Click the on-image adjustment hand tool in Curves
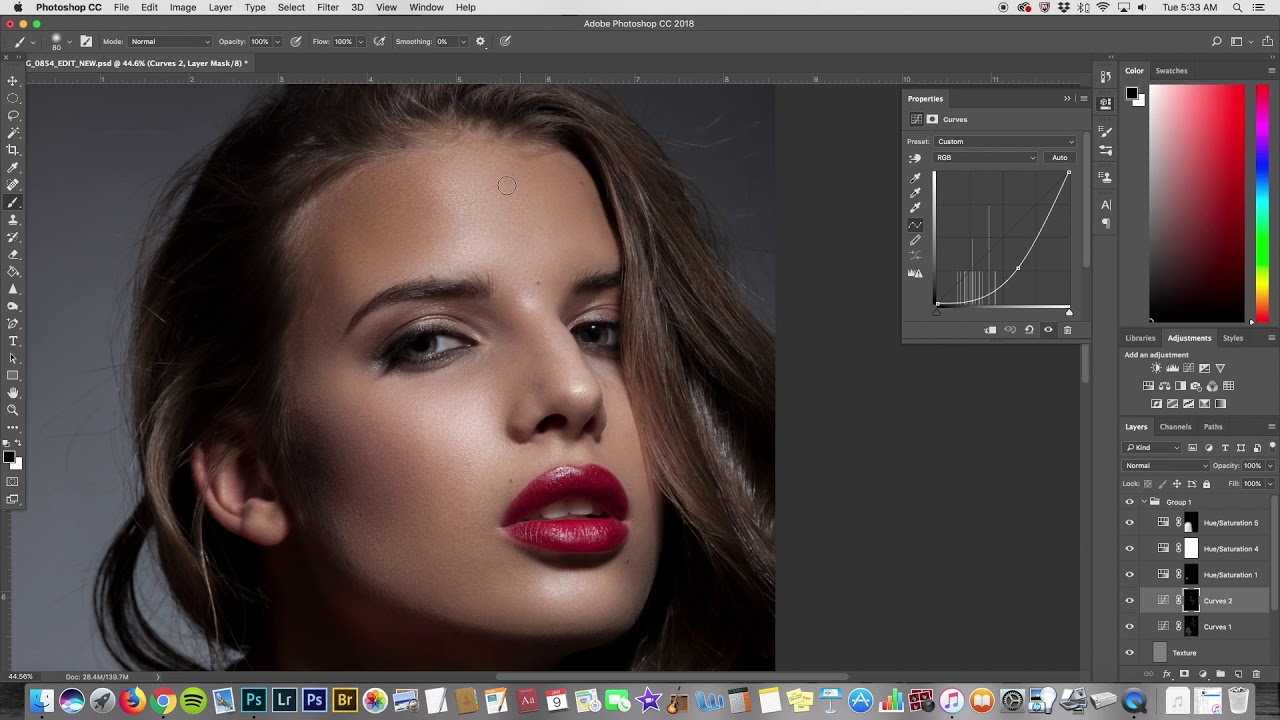Image resolution: width=1280 pixels, height=720 pixels. point(914,158)
